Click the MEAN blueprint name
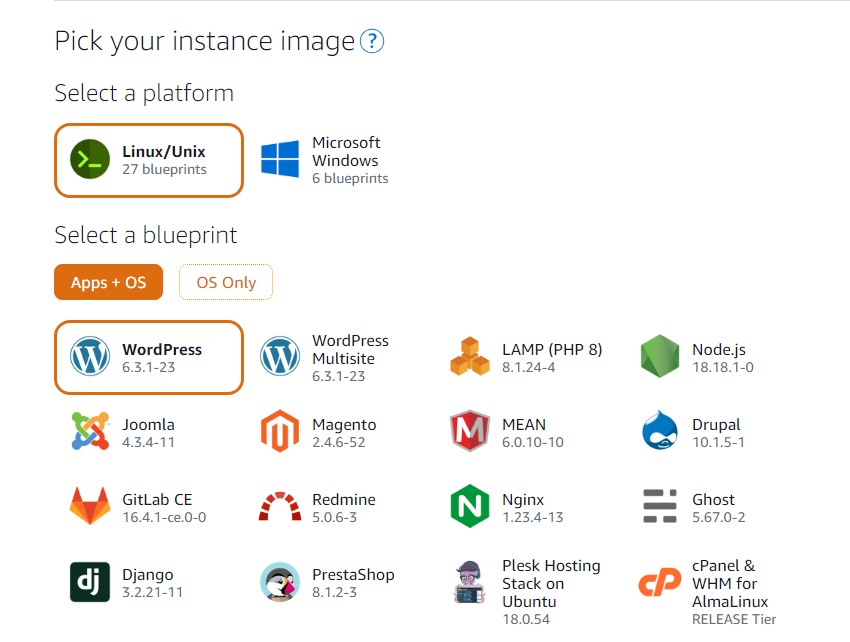Viewport: 850px width, 642px height. point(524,425)
